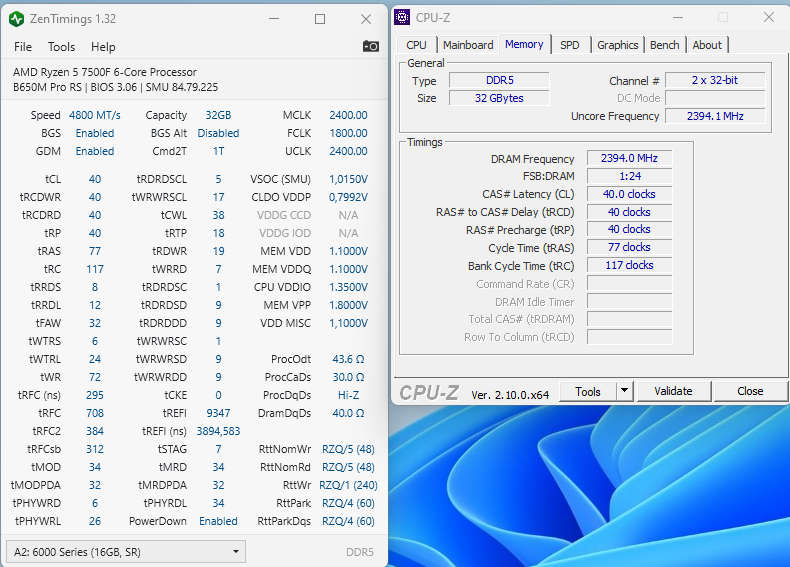Image resolution: width=790 pixels, height=567 pixels.
Task: Click the Type field showing DDR5
Action: point(499,81)
